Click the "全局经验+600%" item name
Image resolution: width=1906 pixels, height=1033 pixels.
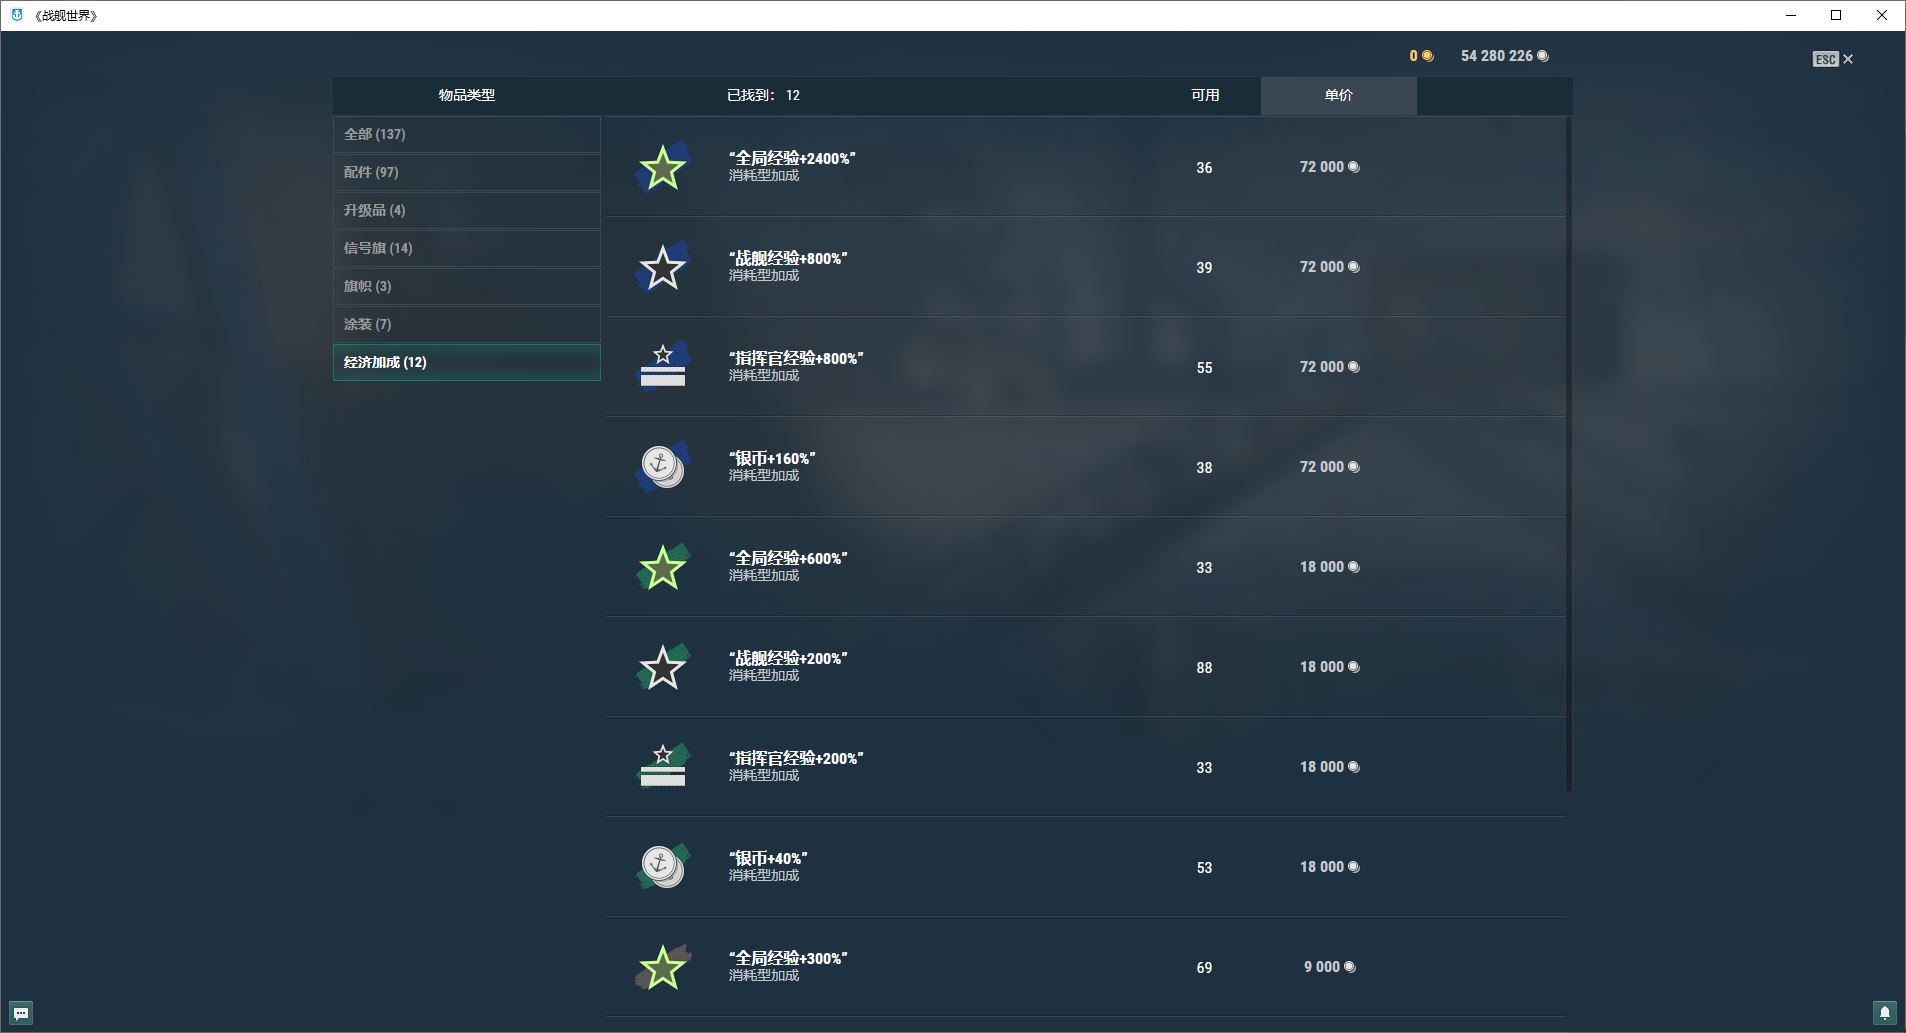[x=788, y=558]
